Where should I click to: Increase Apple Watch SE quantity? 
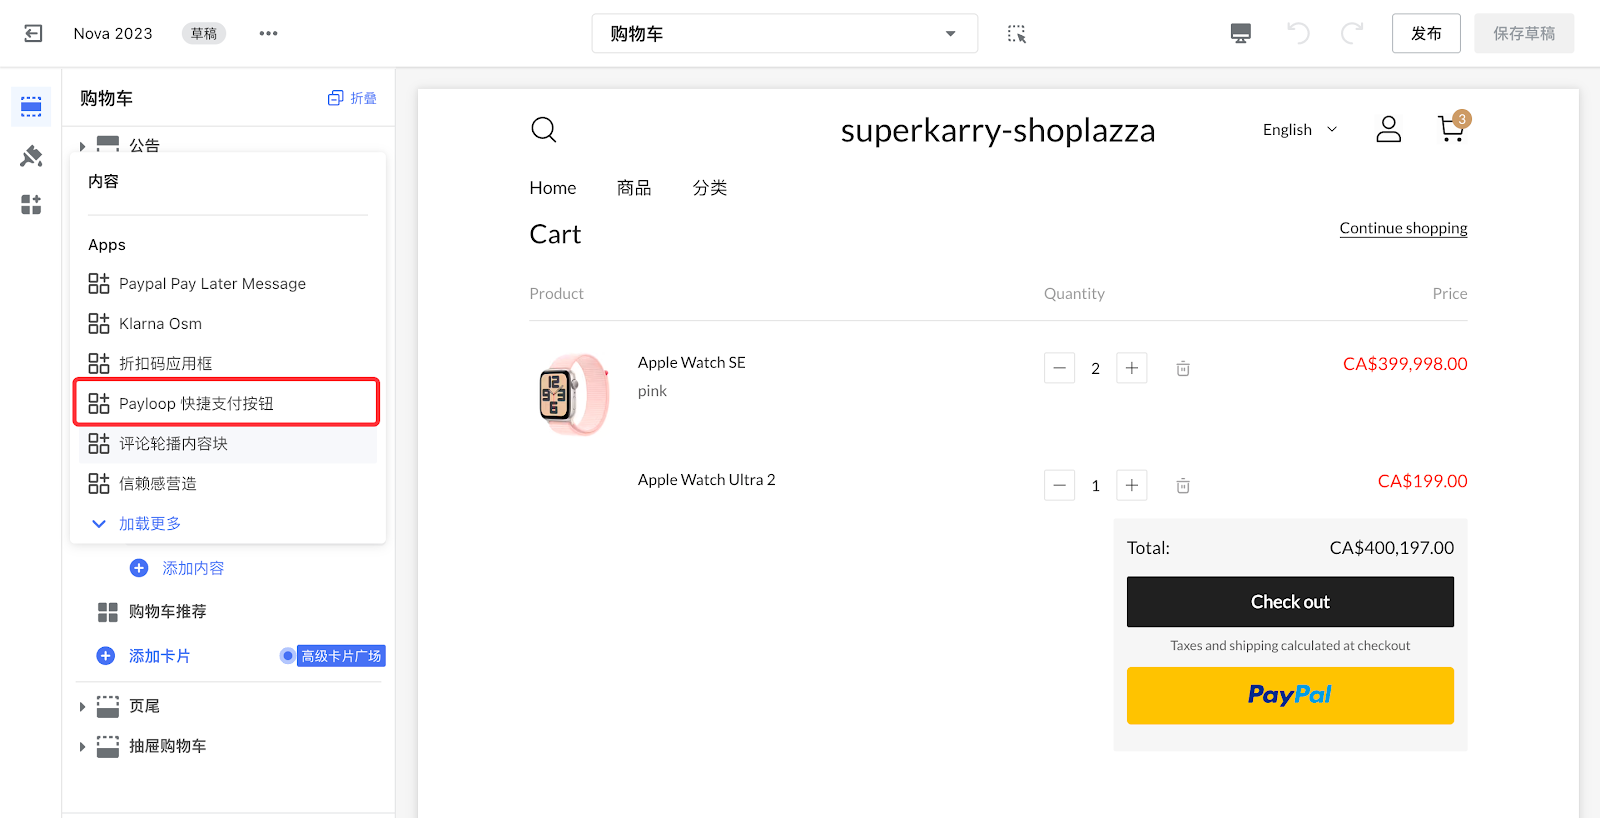(x=1131, y=368)
